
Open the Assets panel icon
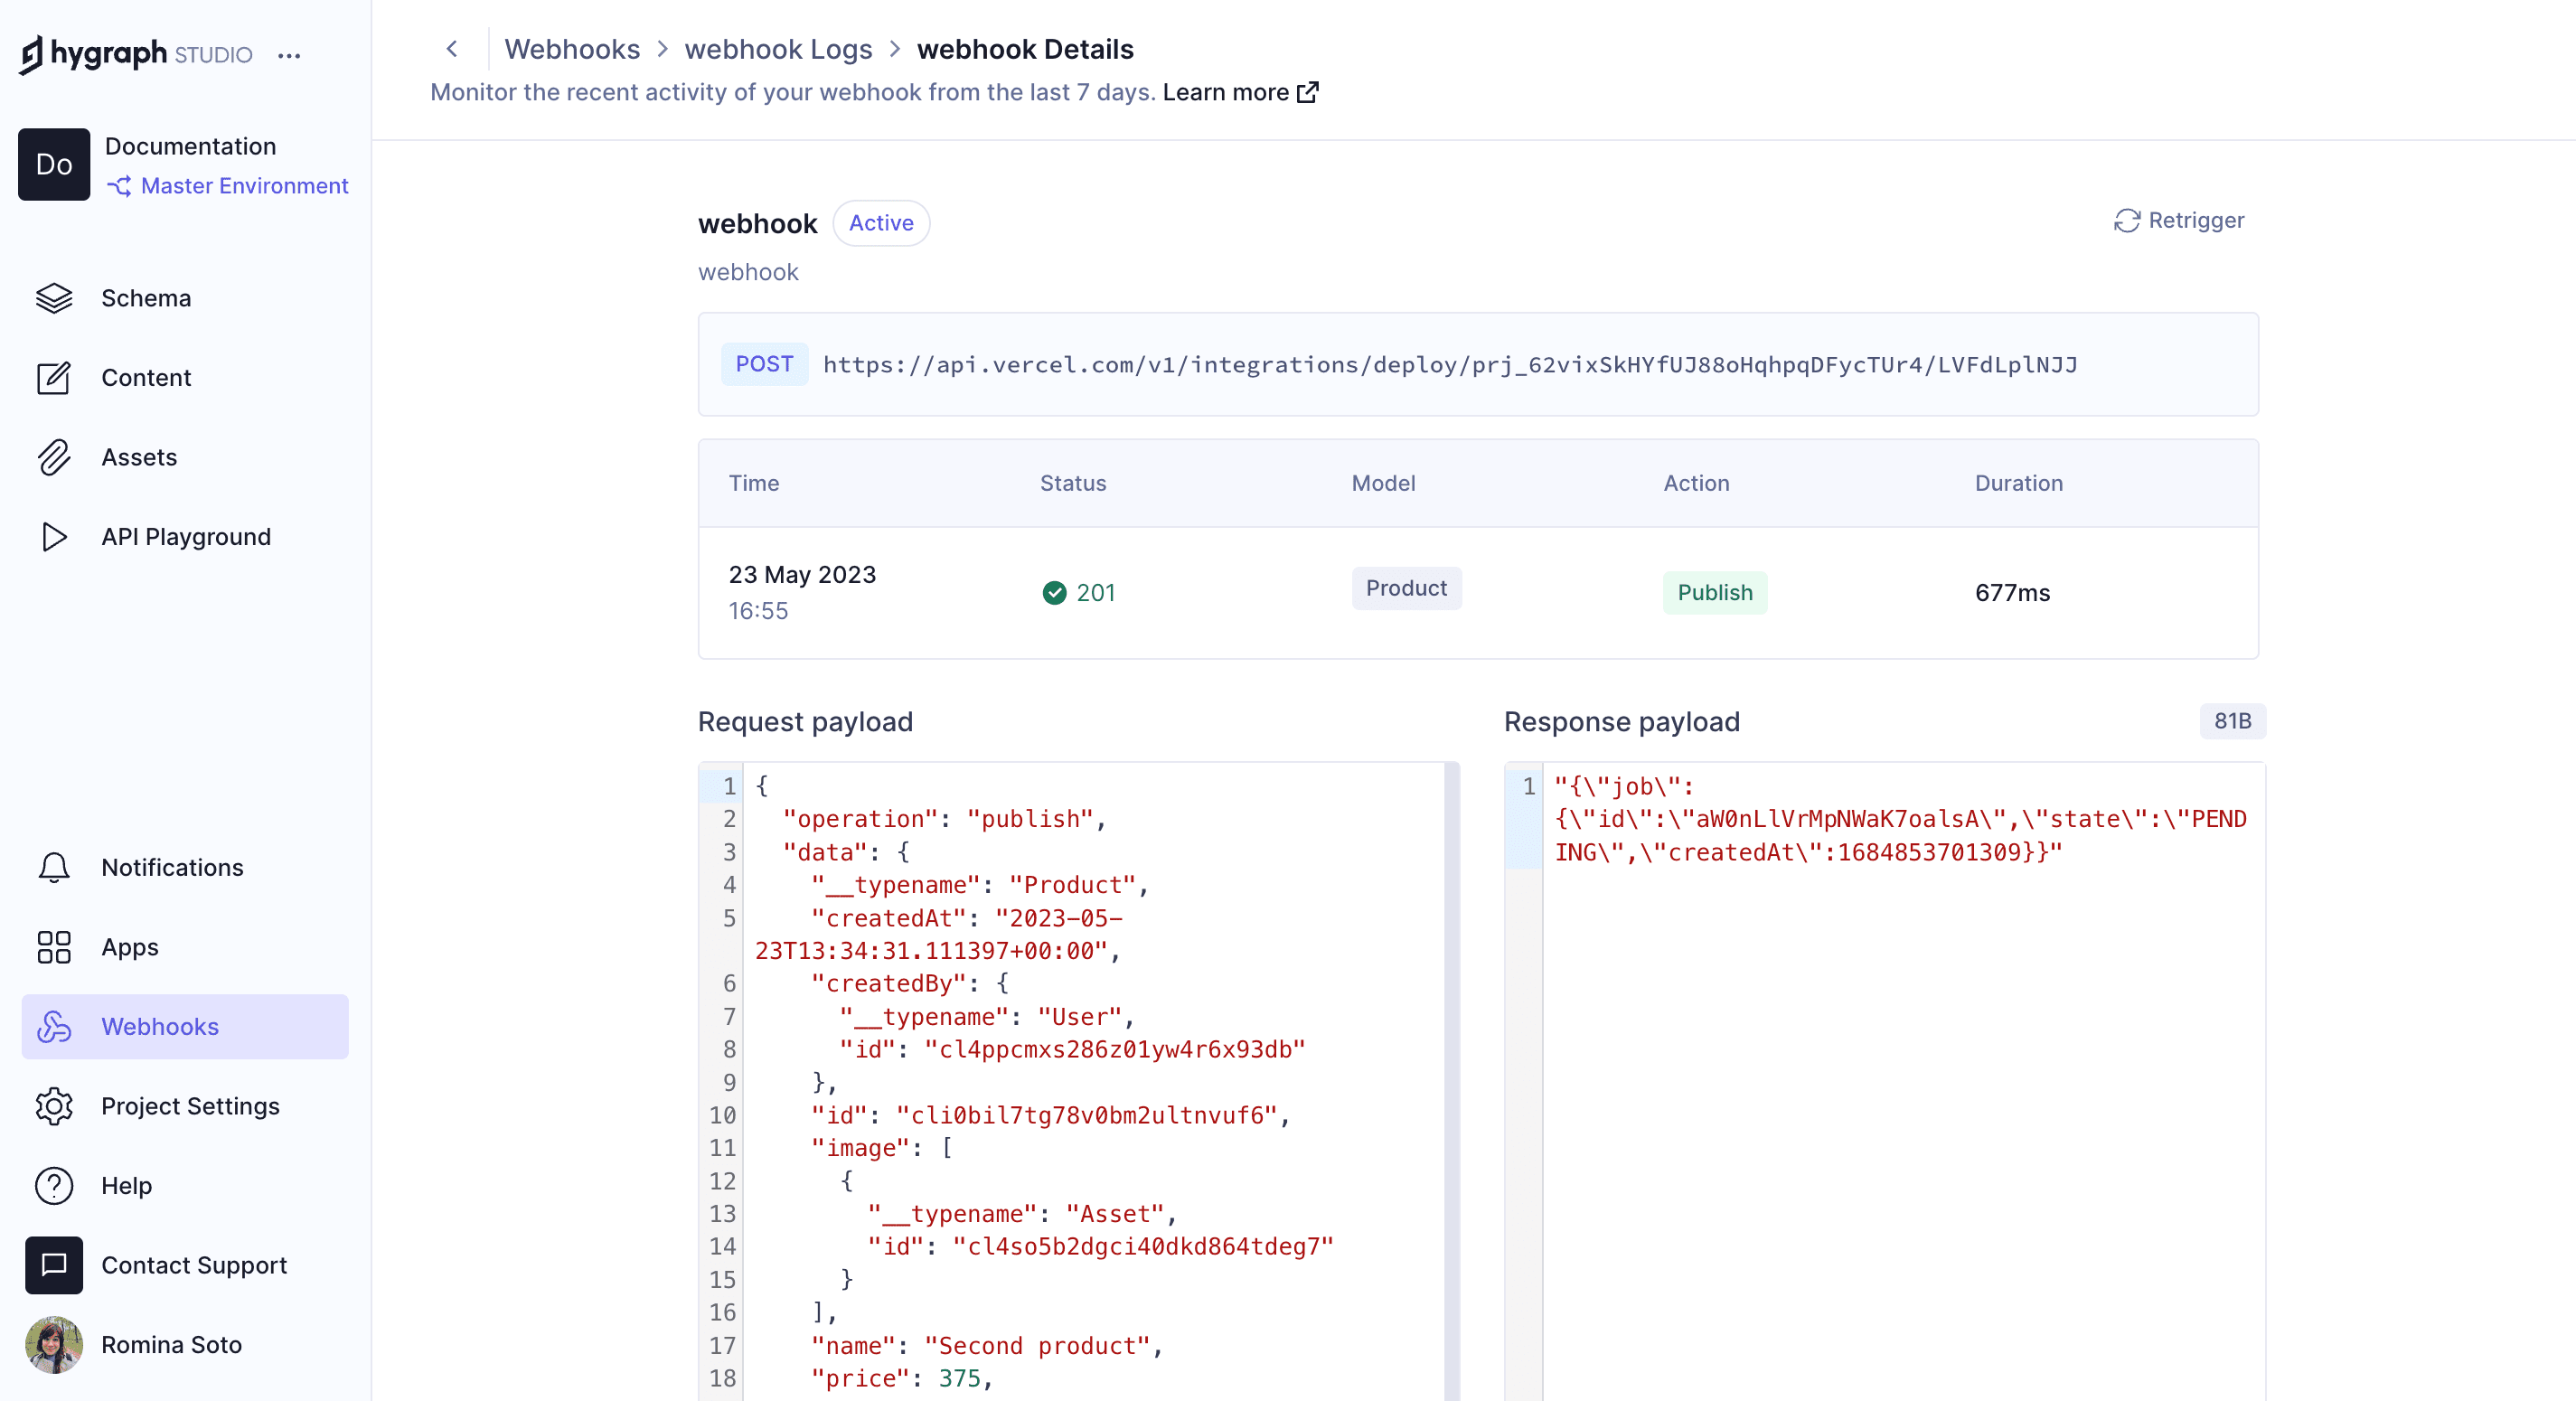54,457
